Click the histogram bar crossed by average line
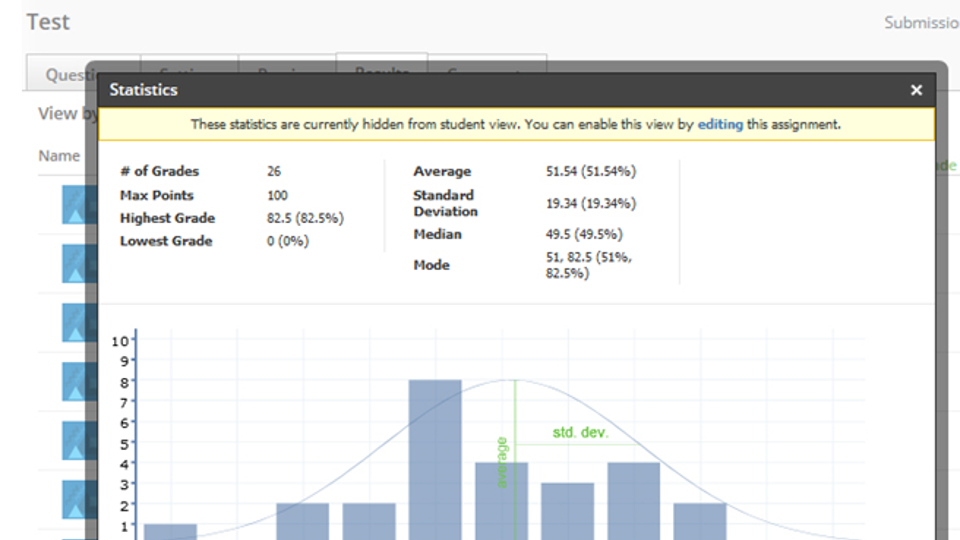 click(501, 501)
